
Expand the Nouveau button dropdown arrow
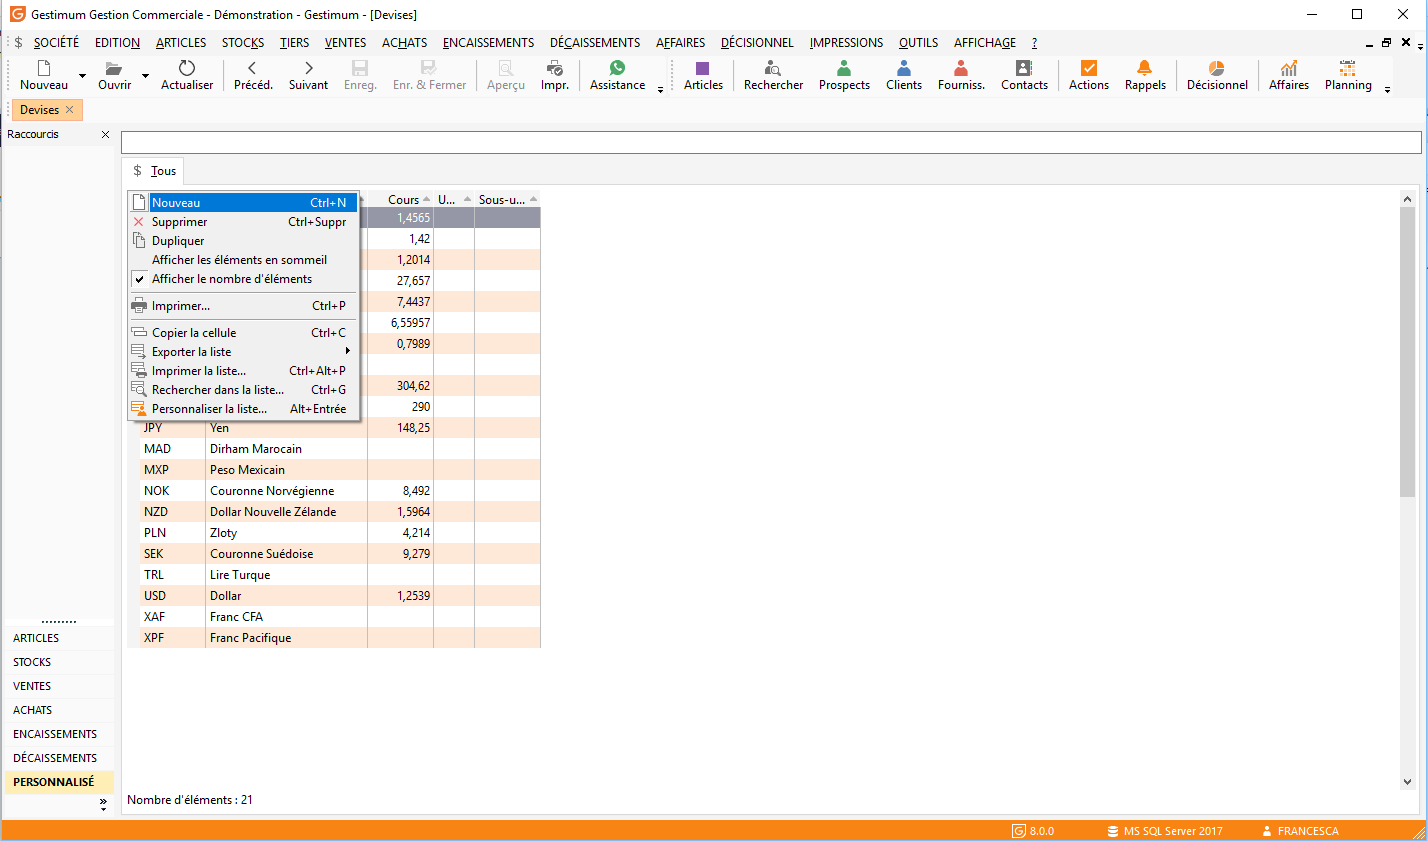[x=82, y=75]
